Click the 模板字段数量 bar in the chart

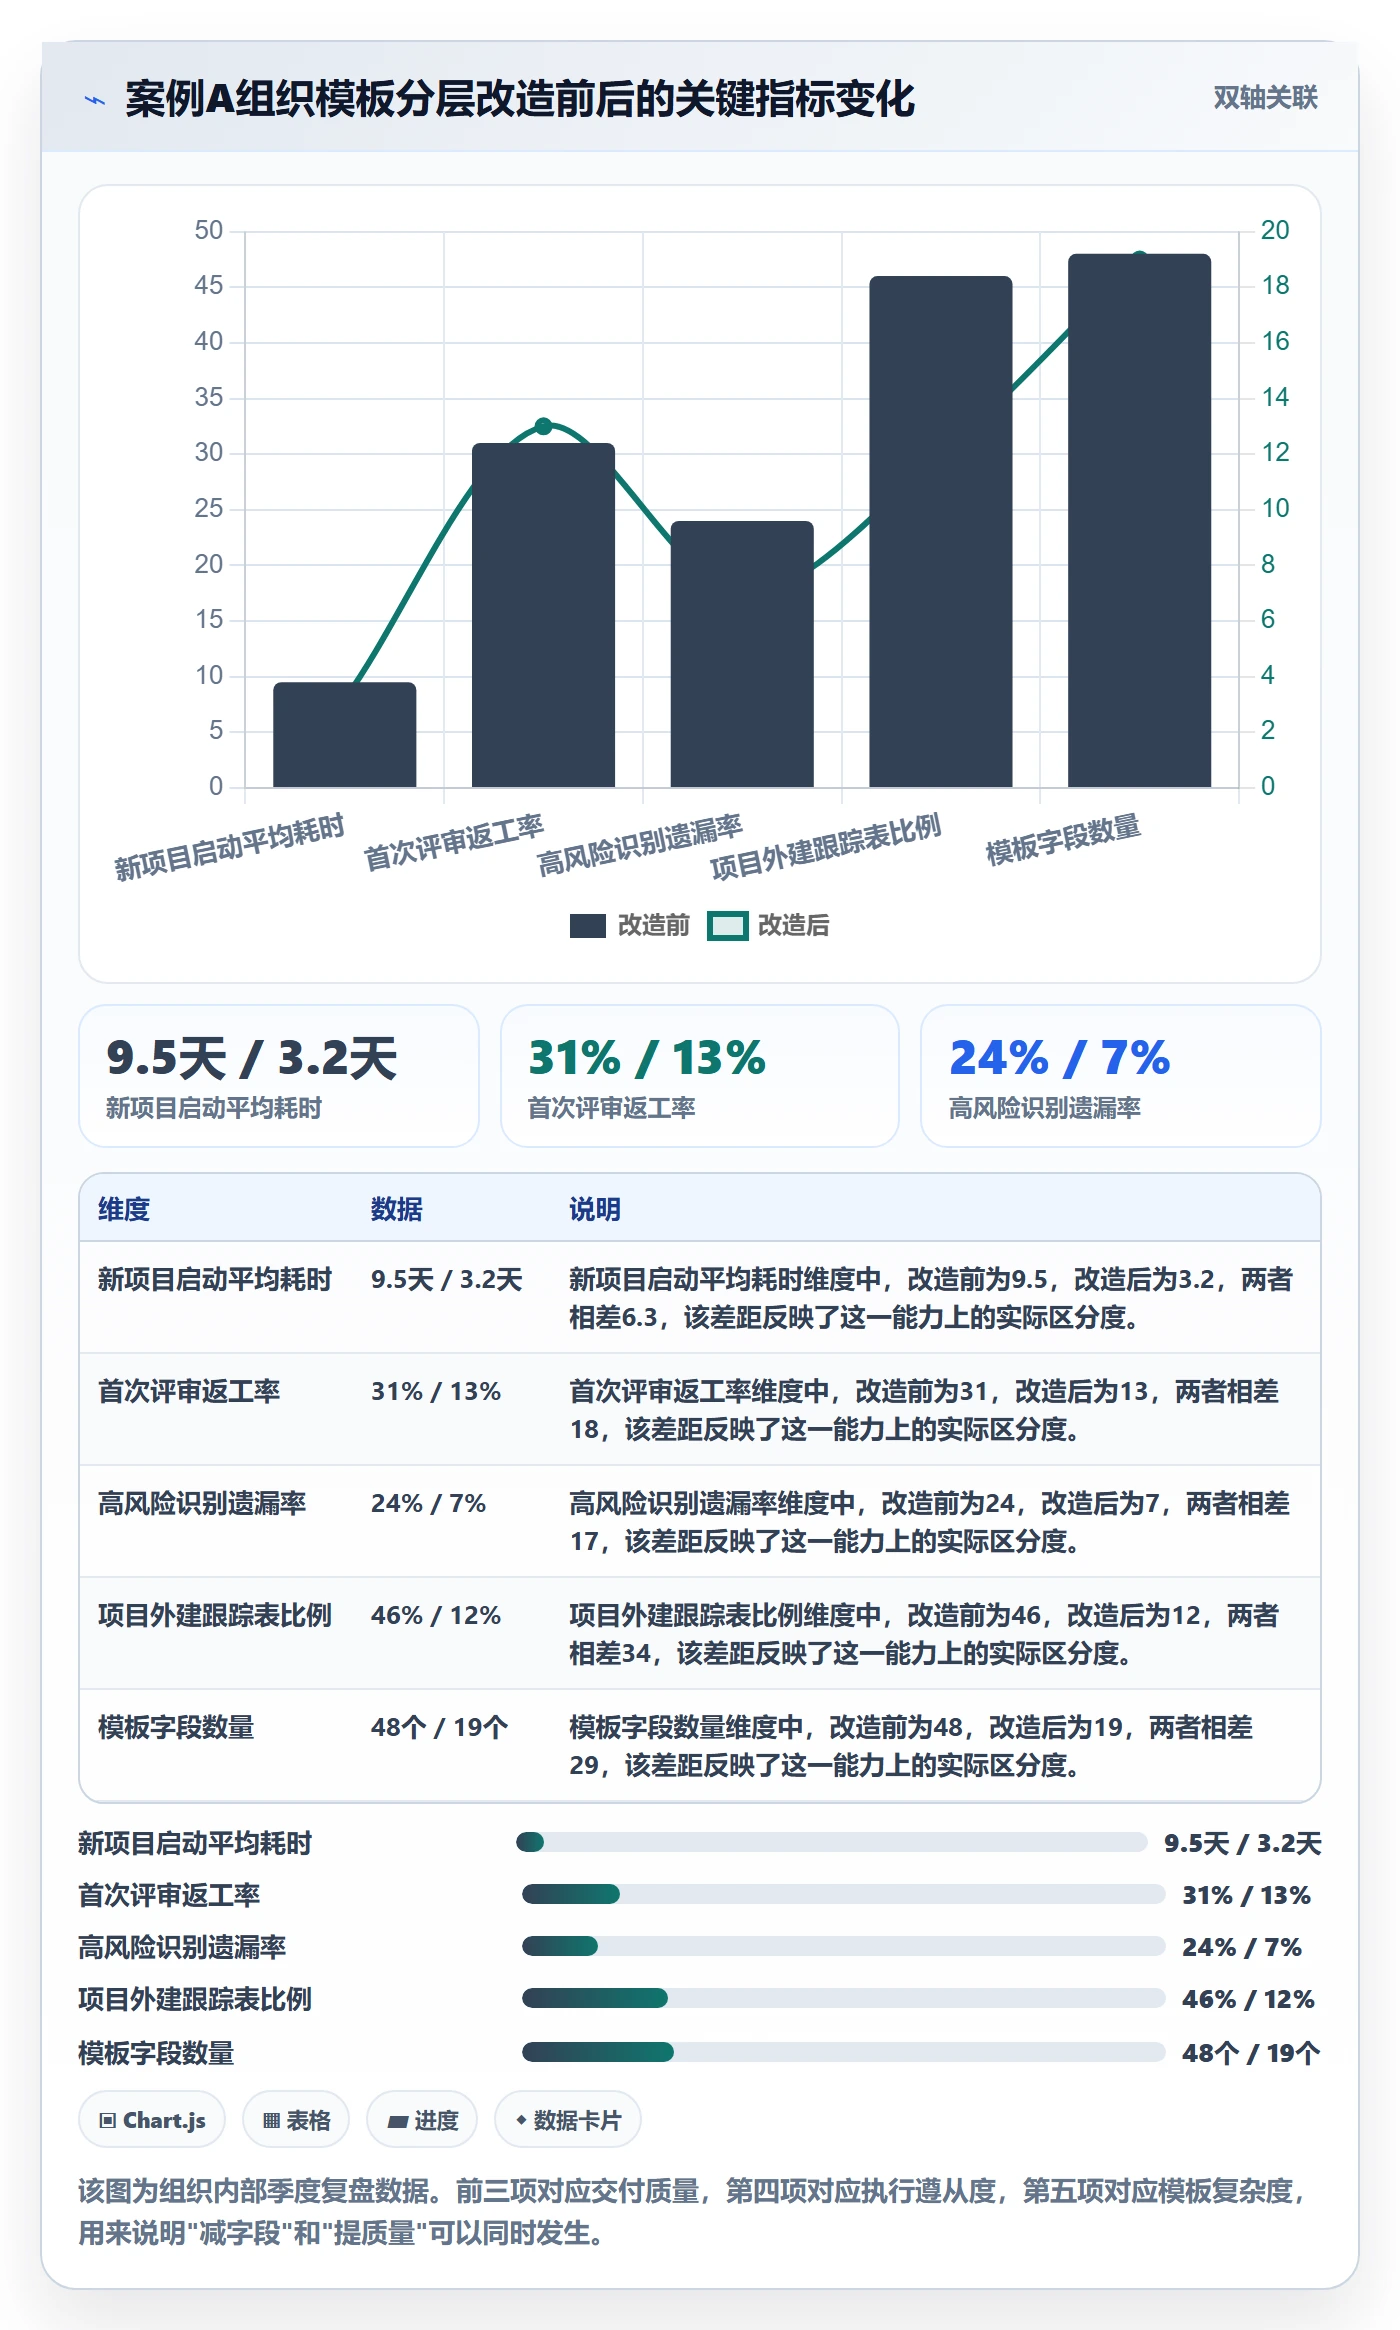click(x=1139, y=521)
